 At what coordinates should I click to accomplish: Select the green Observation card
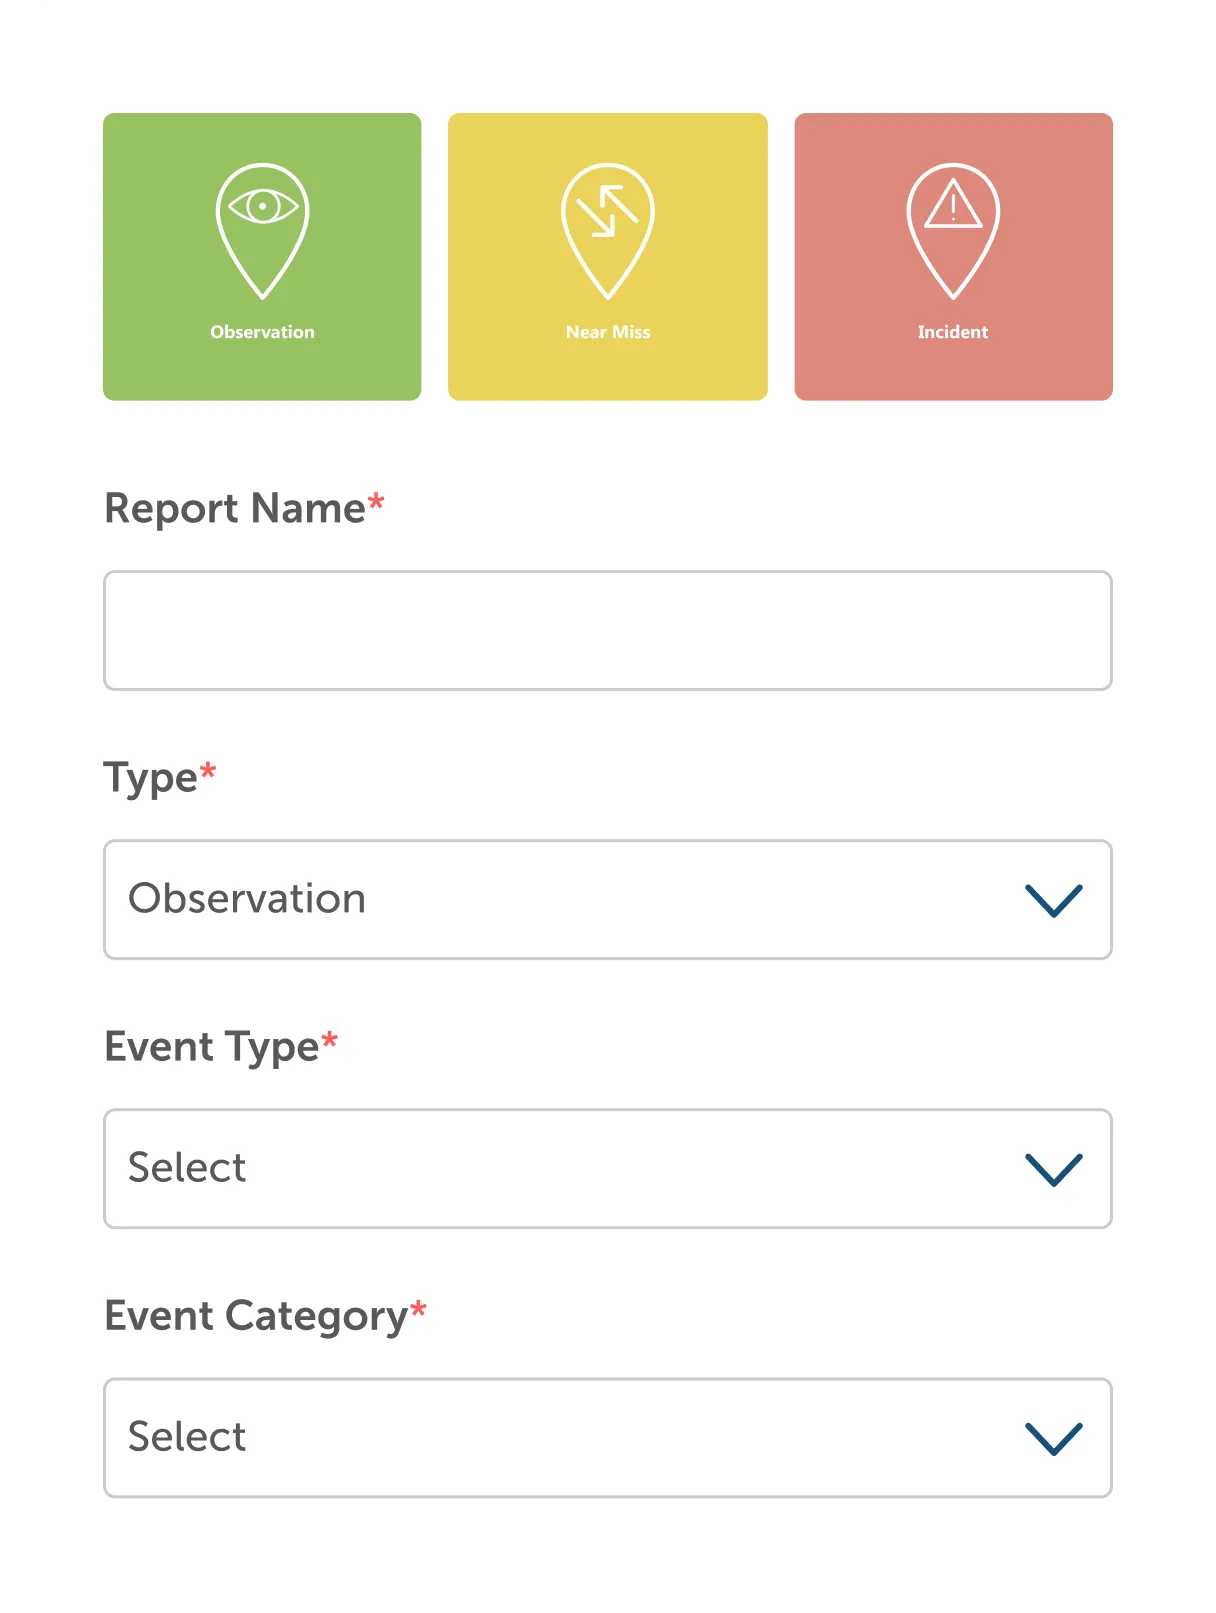tap(262, 257)
